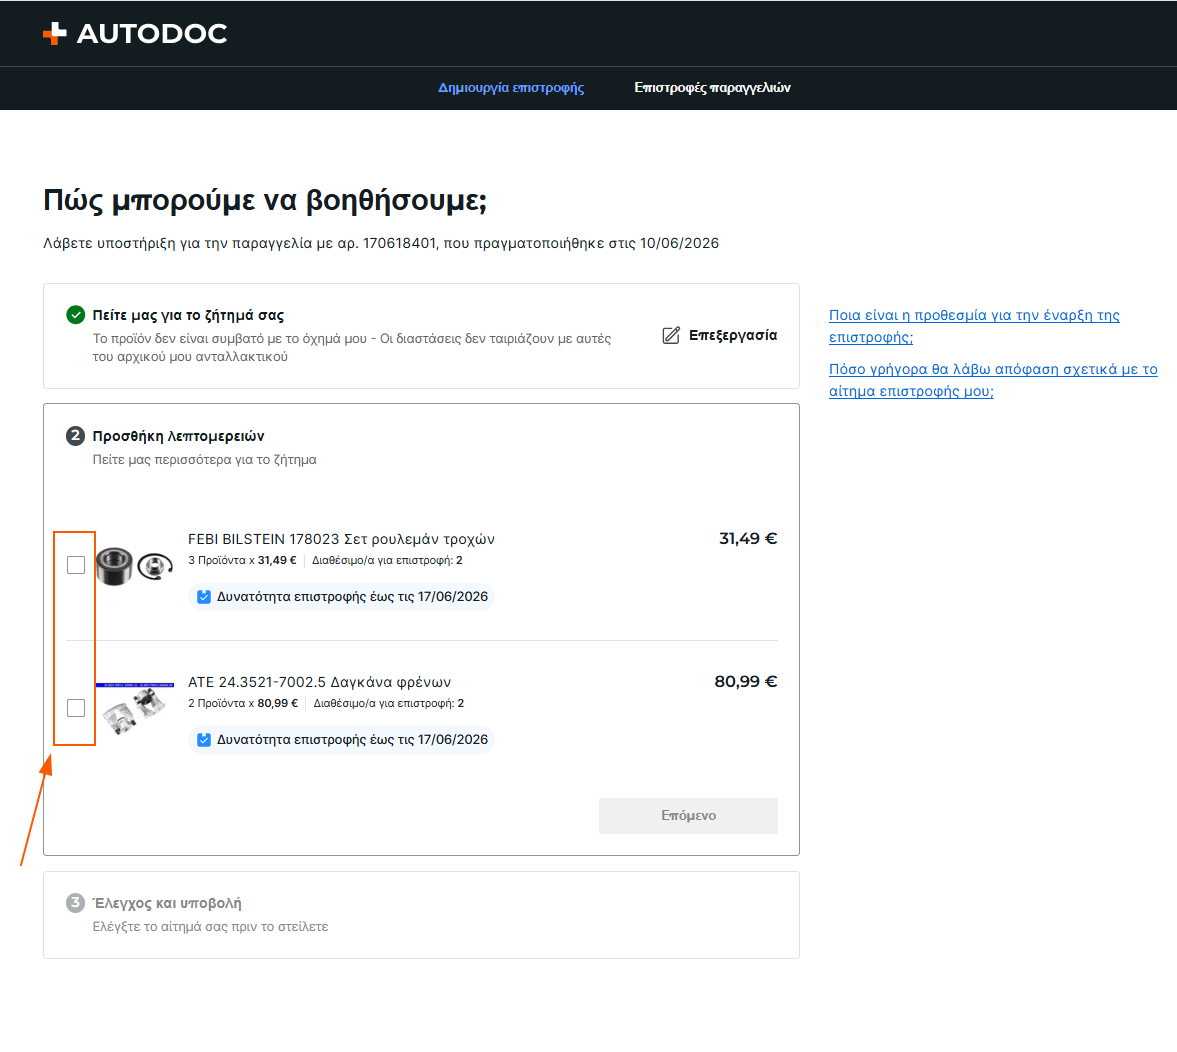Screen dimensions: 1177x1052
Task: Click the Επόμενο button
Action: pyautogui.click(x=688, y=815)
